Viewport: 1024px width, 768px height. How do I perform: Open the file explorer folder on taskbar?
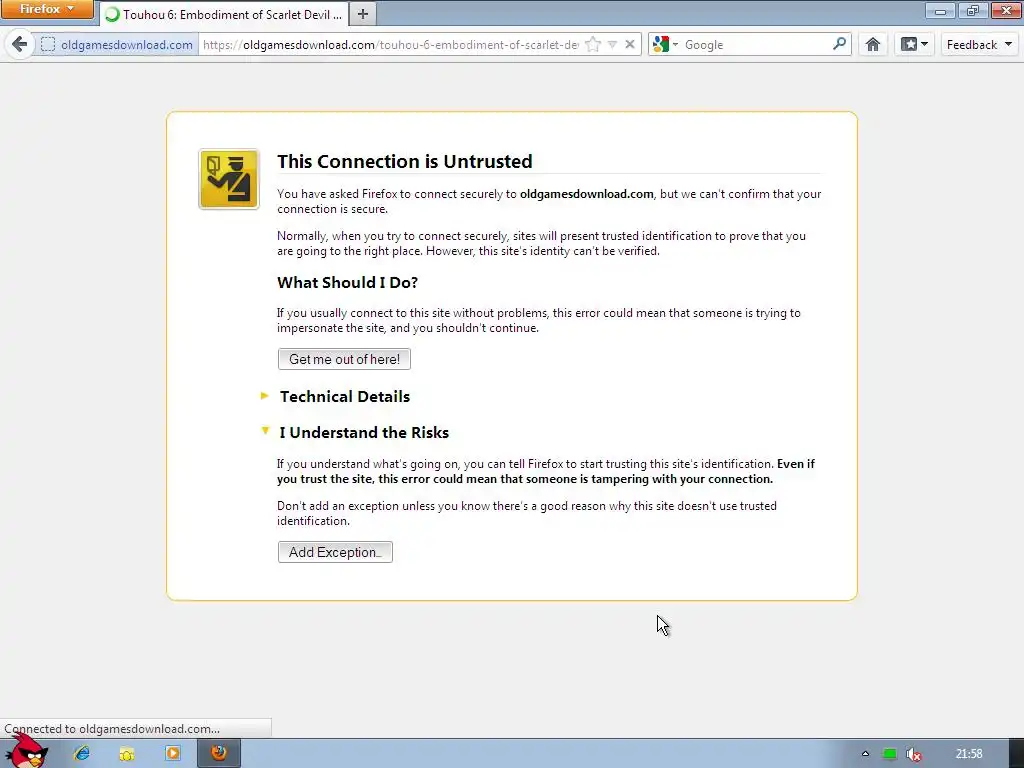click(x=127, y=754)
